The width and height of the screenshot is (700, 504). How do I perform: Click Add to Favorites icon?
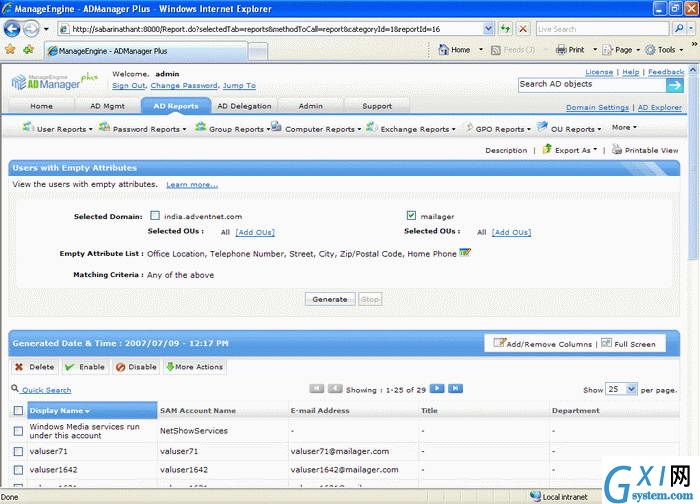click(29, 50)
